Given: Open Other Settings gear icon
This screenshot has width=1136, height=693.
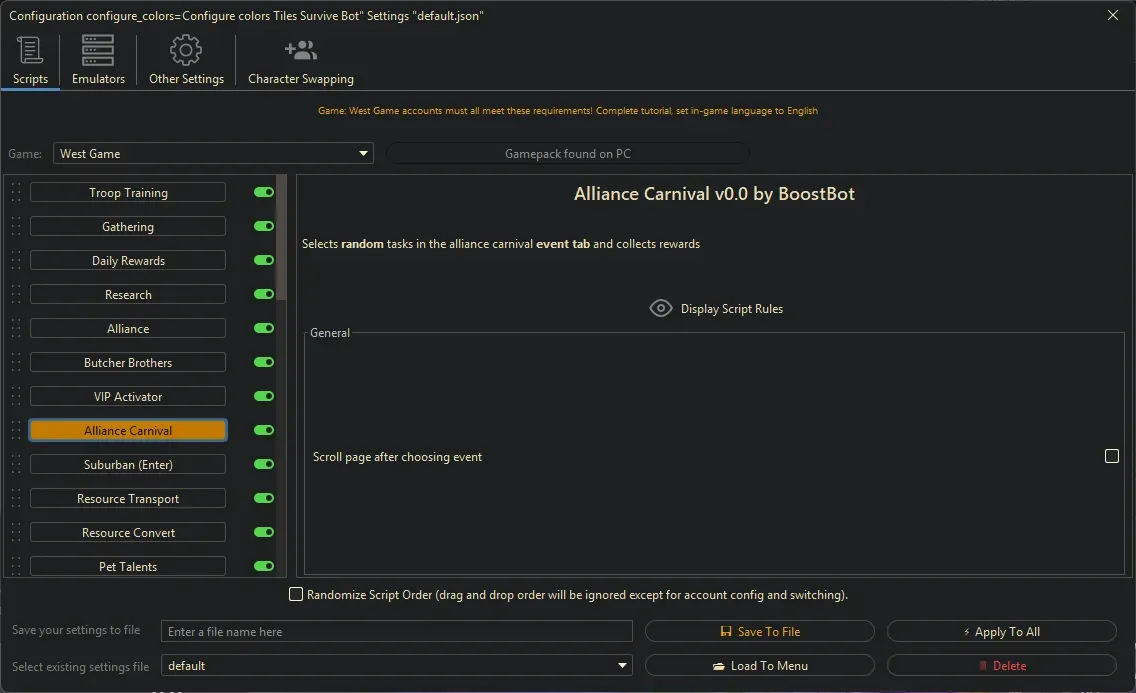Looking at the screenshot, I should point(186,50).
